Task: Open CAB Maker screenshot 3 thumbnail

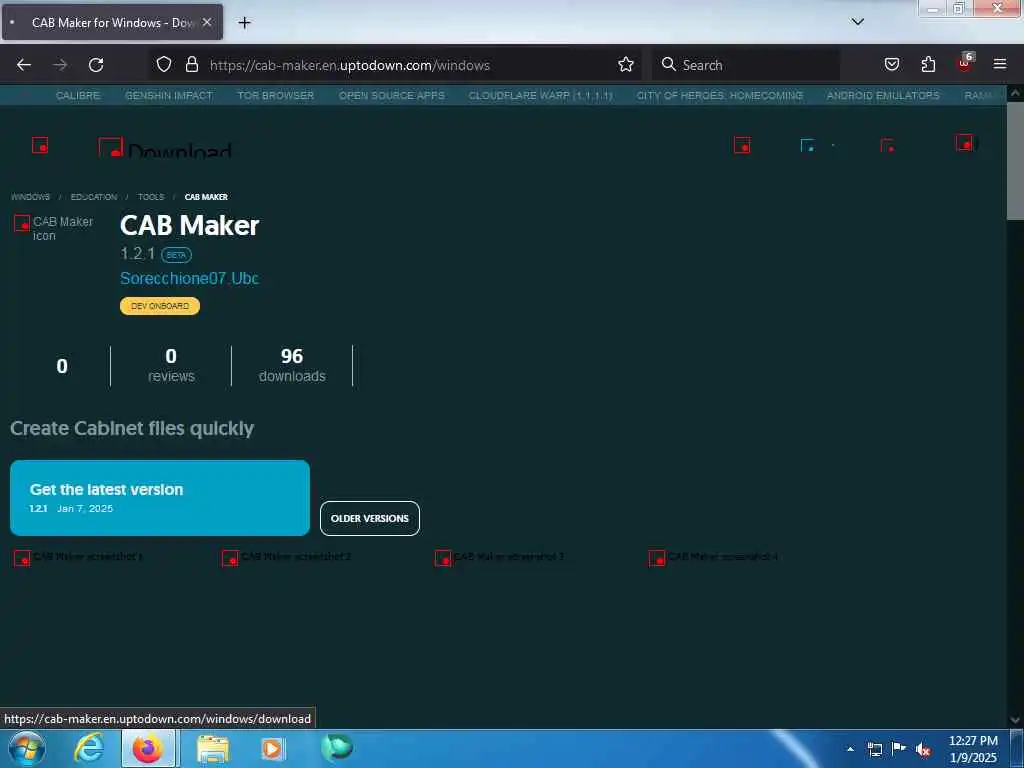Action: 500,558
